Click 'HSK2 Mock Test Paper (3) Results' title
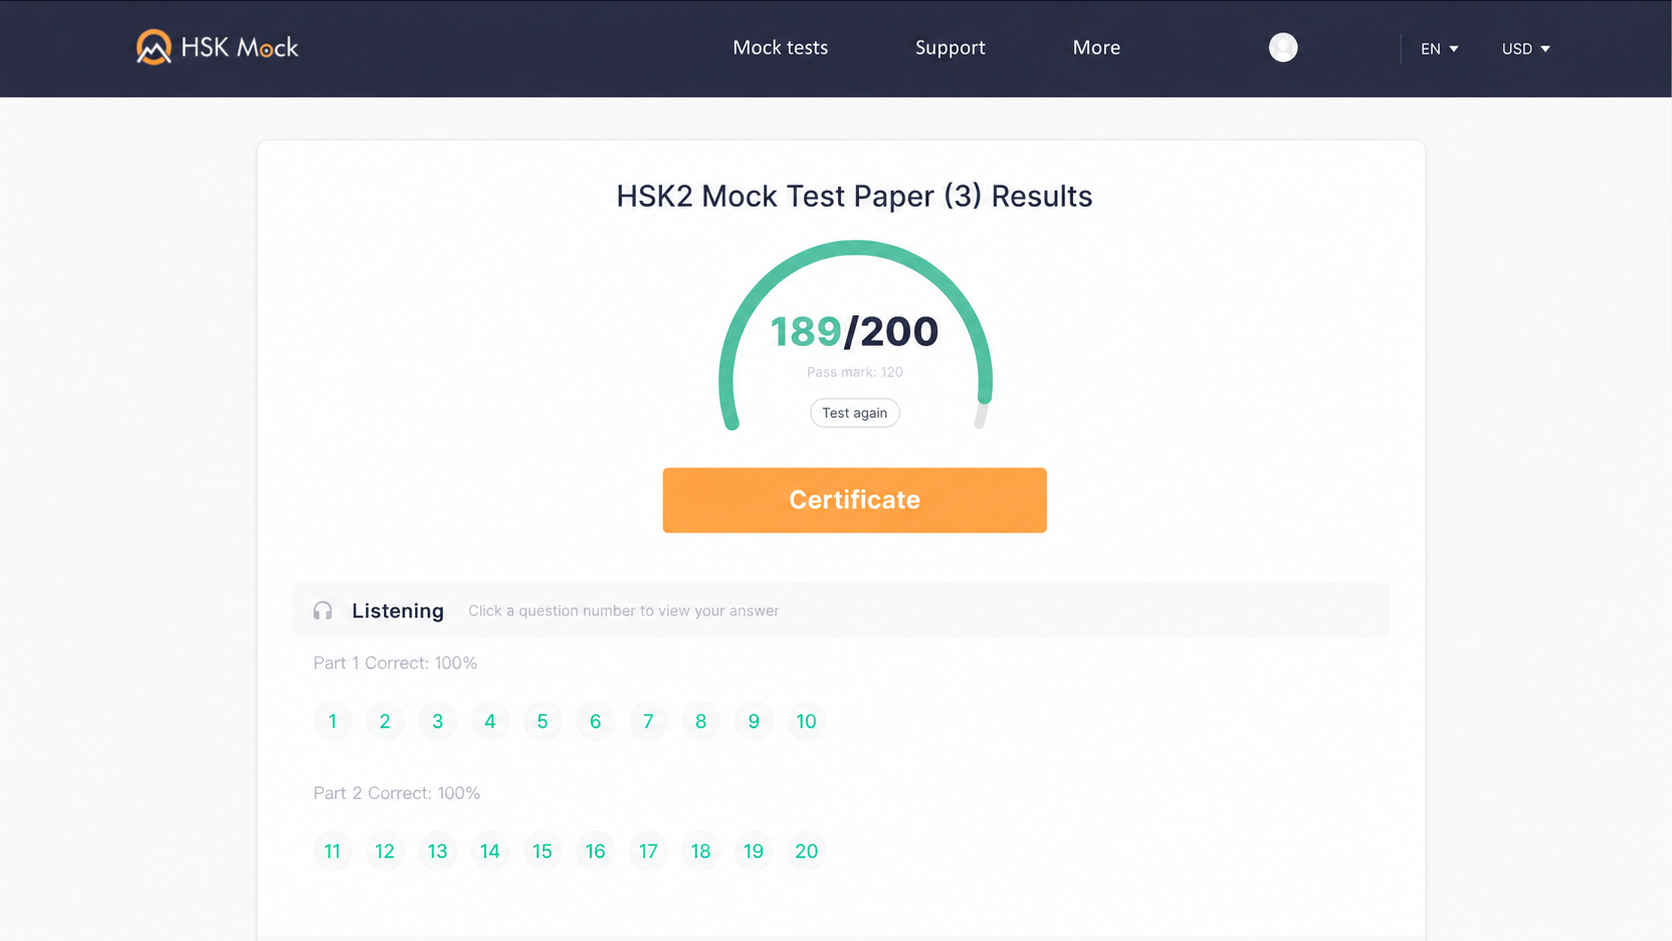This screenshot has height=941, width=1672. tap(855, 196)
